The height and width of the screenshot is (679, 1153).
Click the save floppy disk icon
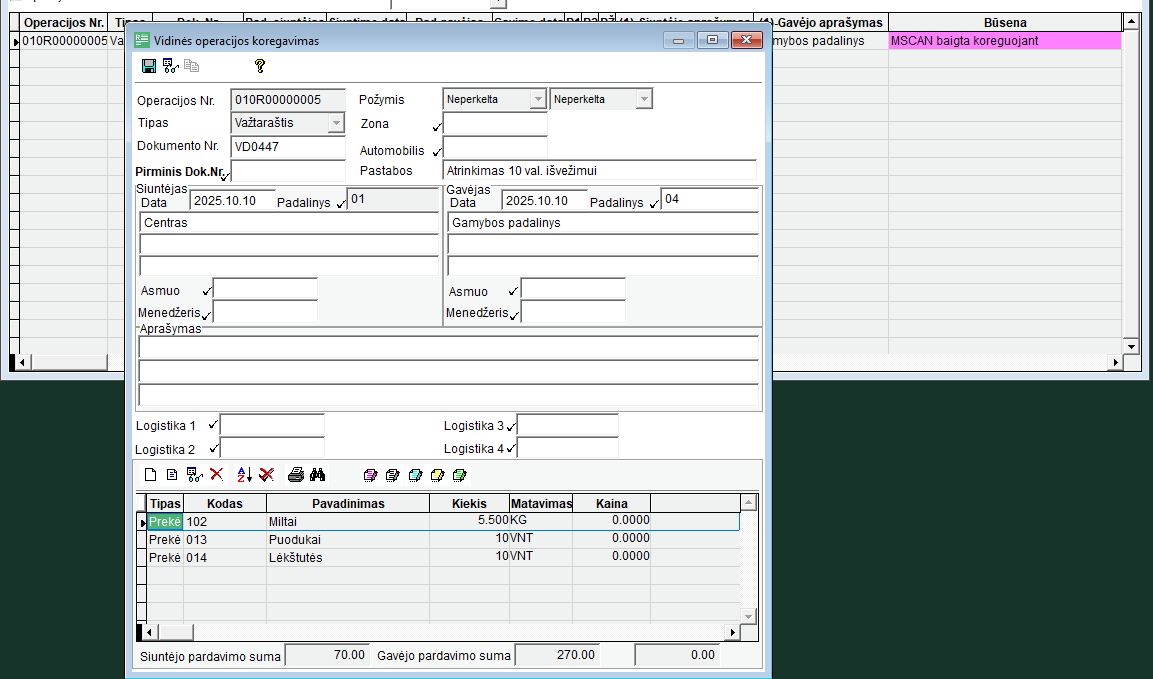(x=149, y=66)
